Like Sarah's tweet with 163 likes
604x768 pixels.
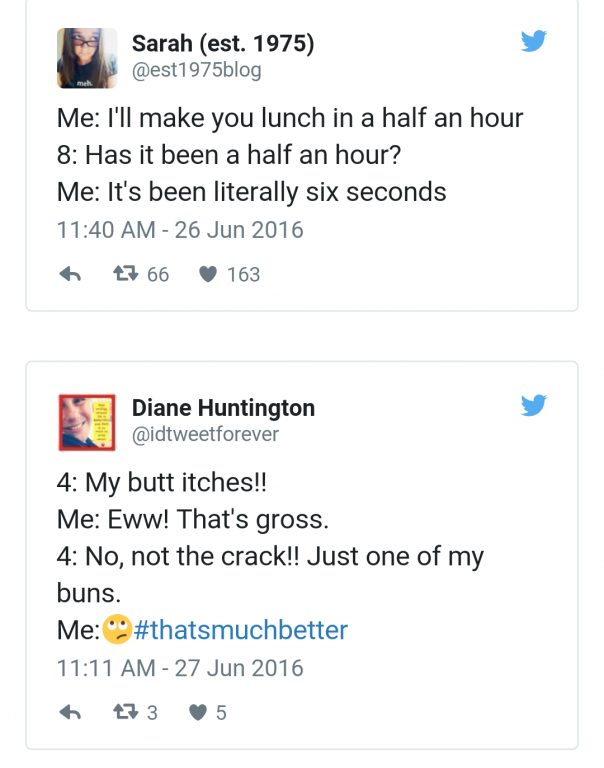(x=208, y=274)
